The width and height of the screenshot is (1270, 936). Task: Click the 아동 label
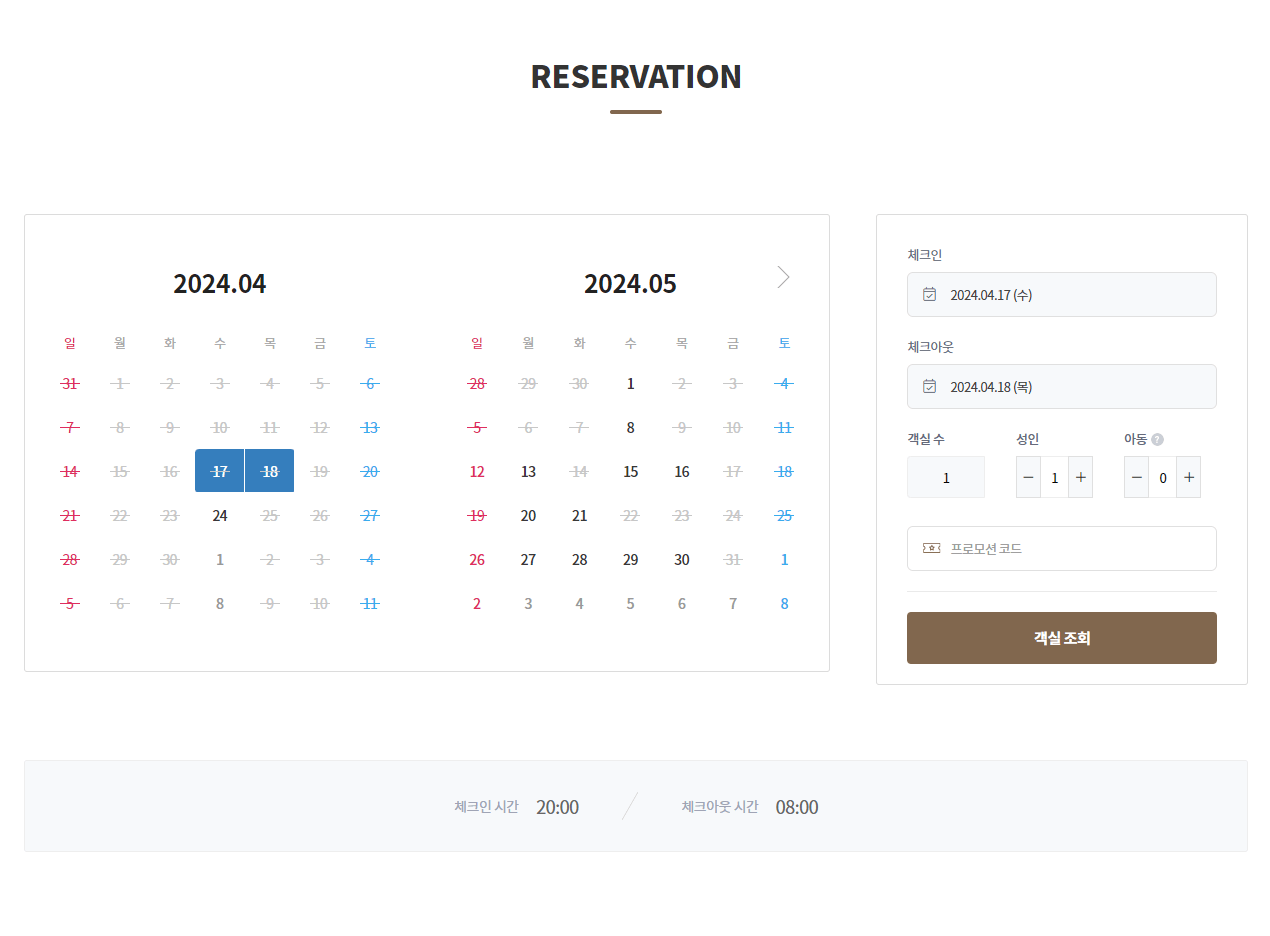[x=1136, y=439]
